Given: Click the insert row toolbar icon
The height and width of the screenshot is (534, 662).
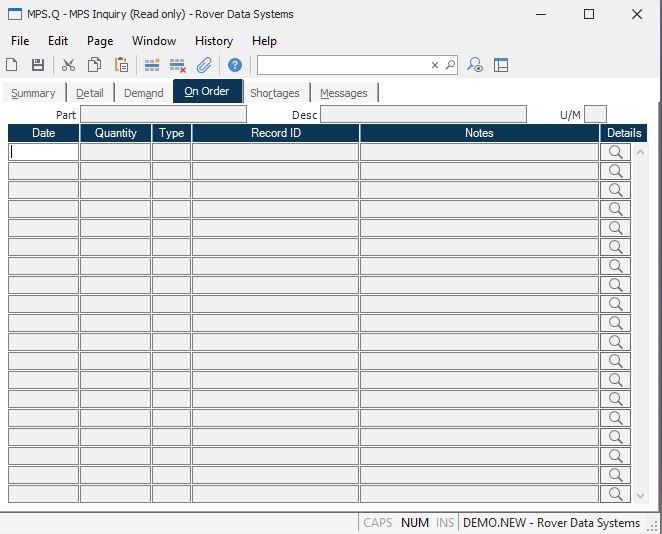Looking at the screenshot, I should click(152, 65).
